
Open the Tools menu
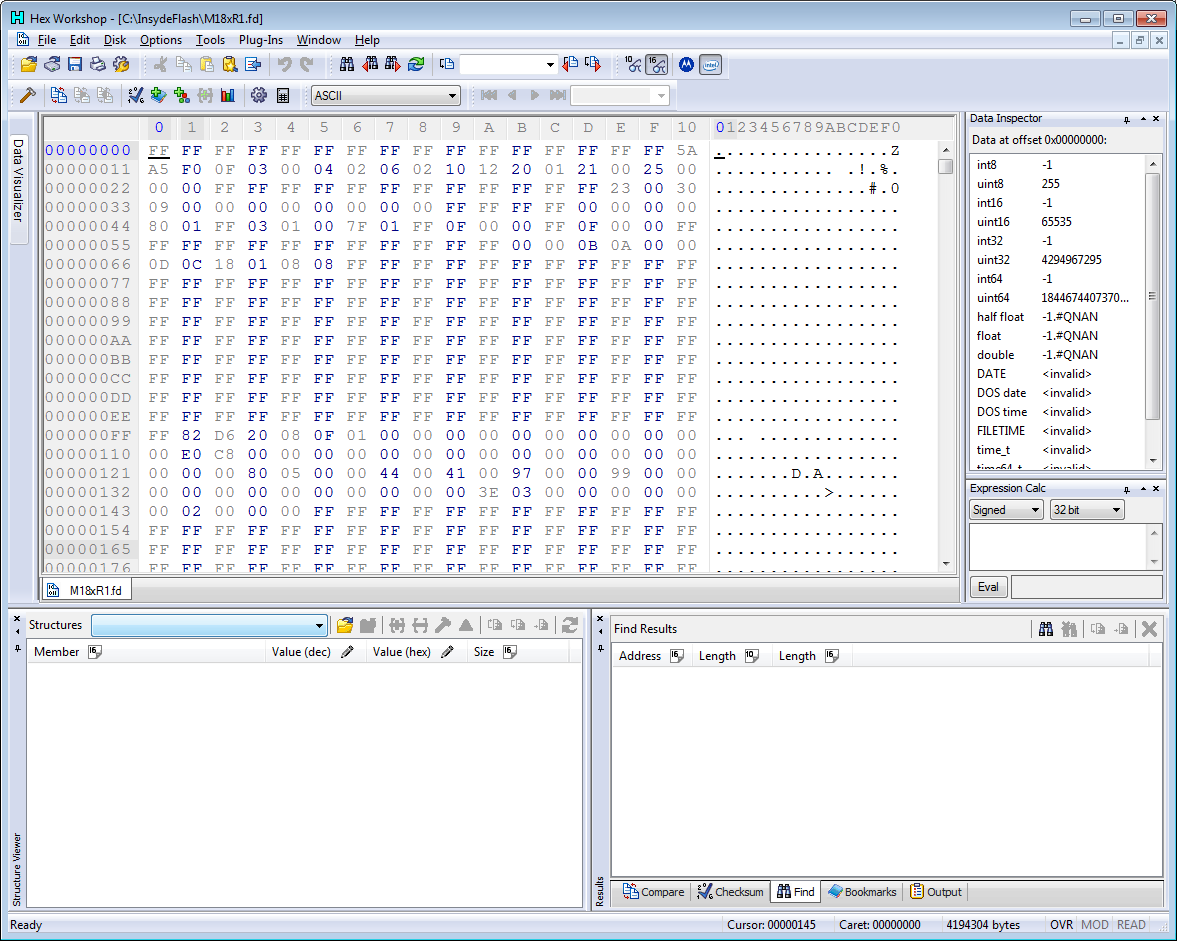(x=210, y=40)
